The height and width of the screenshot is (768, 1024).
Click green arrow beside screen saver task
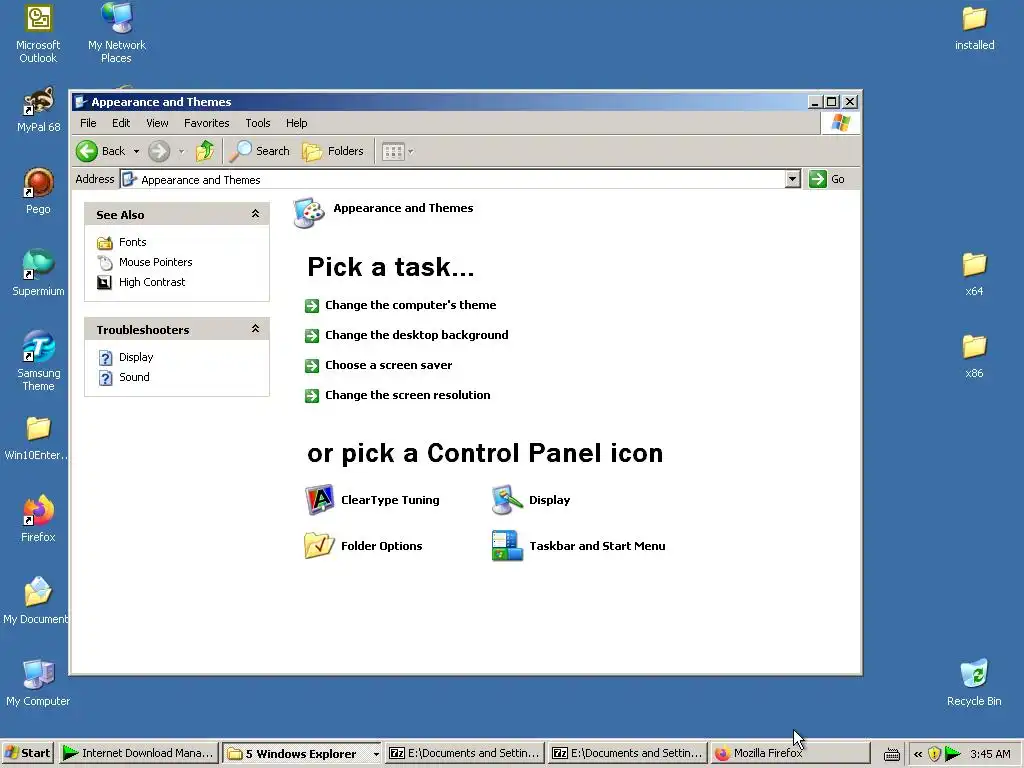tap(312, 366)
